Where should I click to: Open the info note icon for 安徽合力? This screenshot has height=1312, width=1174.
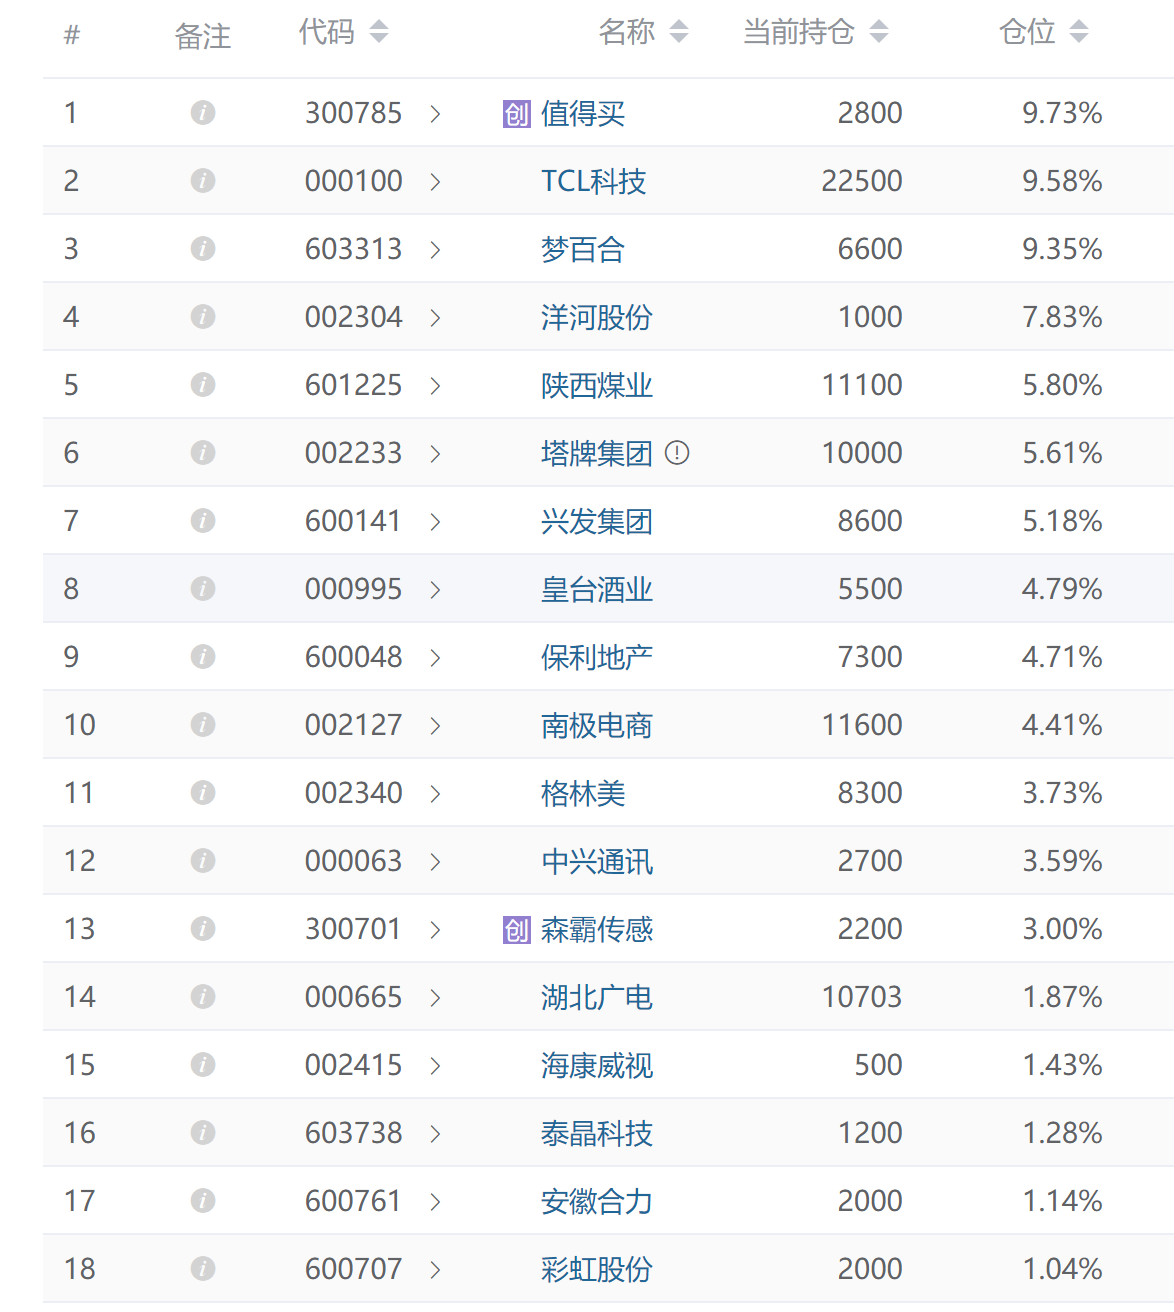(203, 1200)
